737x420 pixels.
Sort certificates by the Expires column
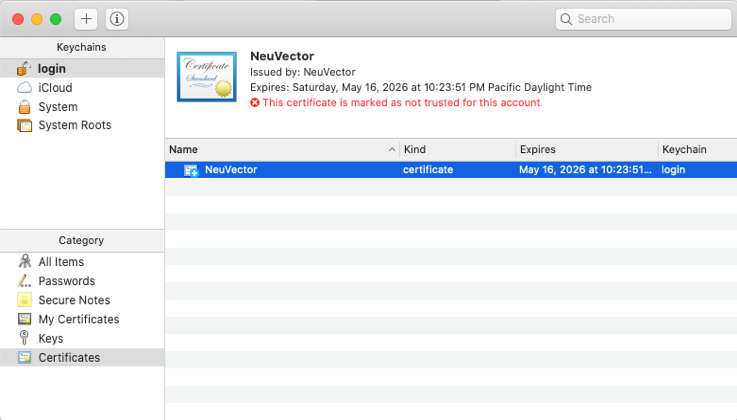tap(584, 149)
